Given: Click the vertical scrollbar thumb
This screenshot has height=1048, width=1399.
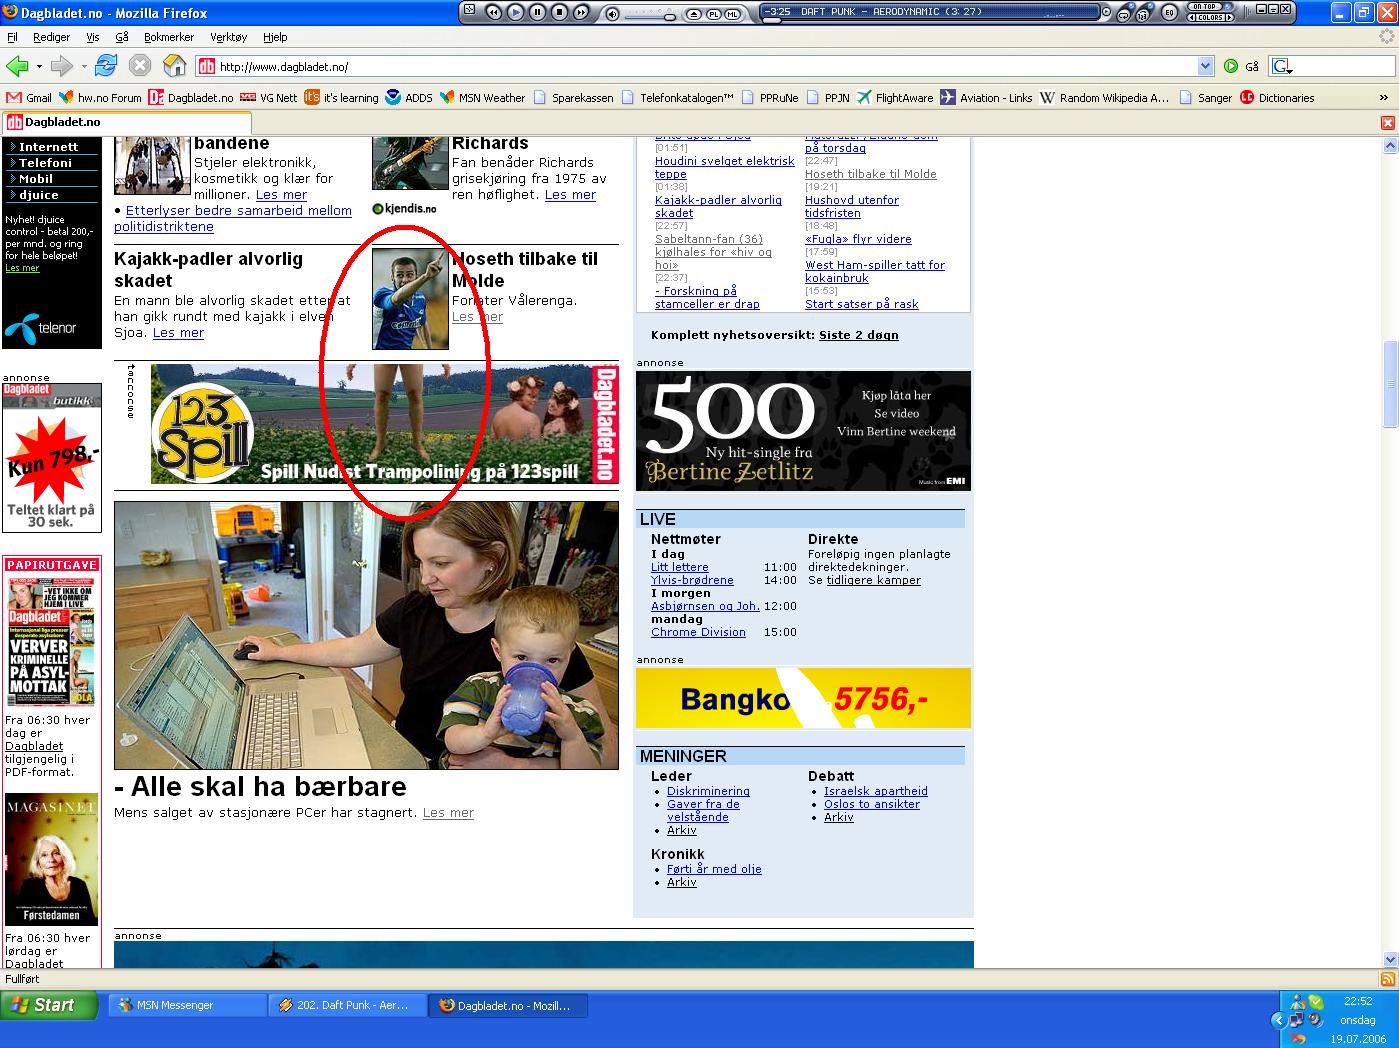Looking at the screenshot, I should [x=1390, y=384].
